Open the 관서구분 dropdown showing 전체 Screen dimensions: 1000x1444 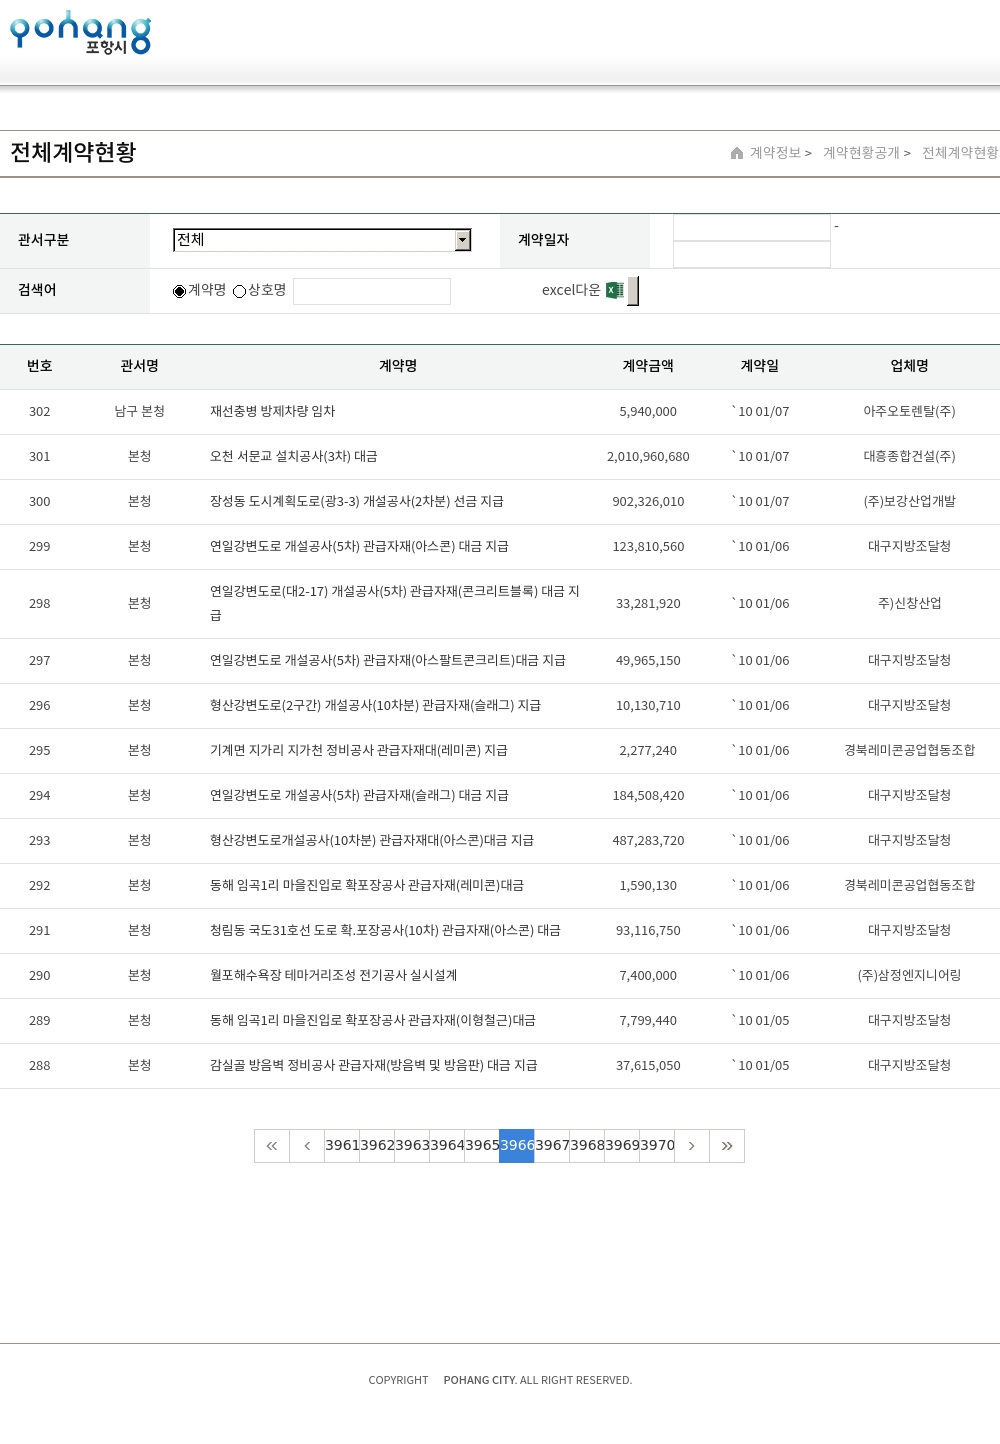tap(322, 240)
